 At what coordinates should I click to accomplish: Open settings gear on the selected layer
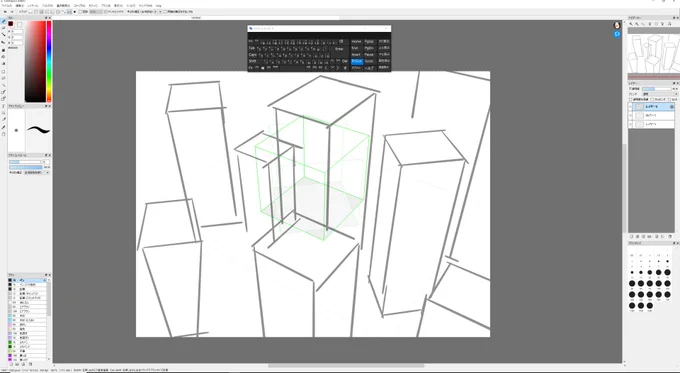click(x=671, y=107)
